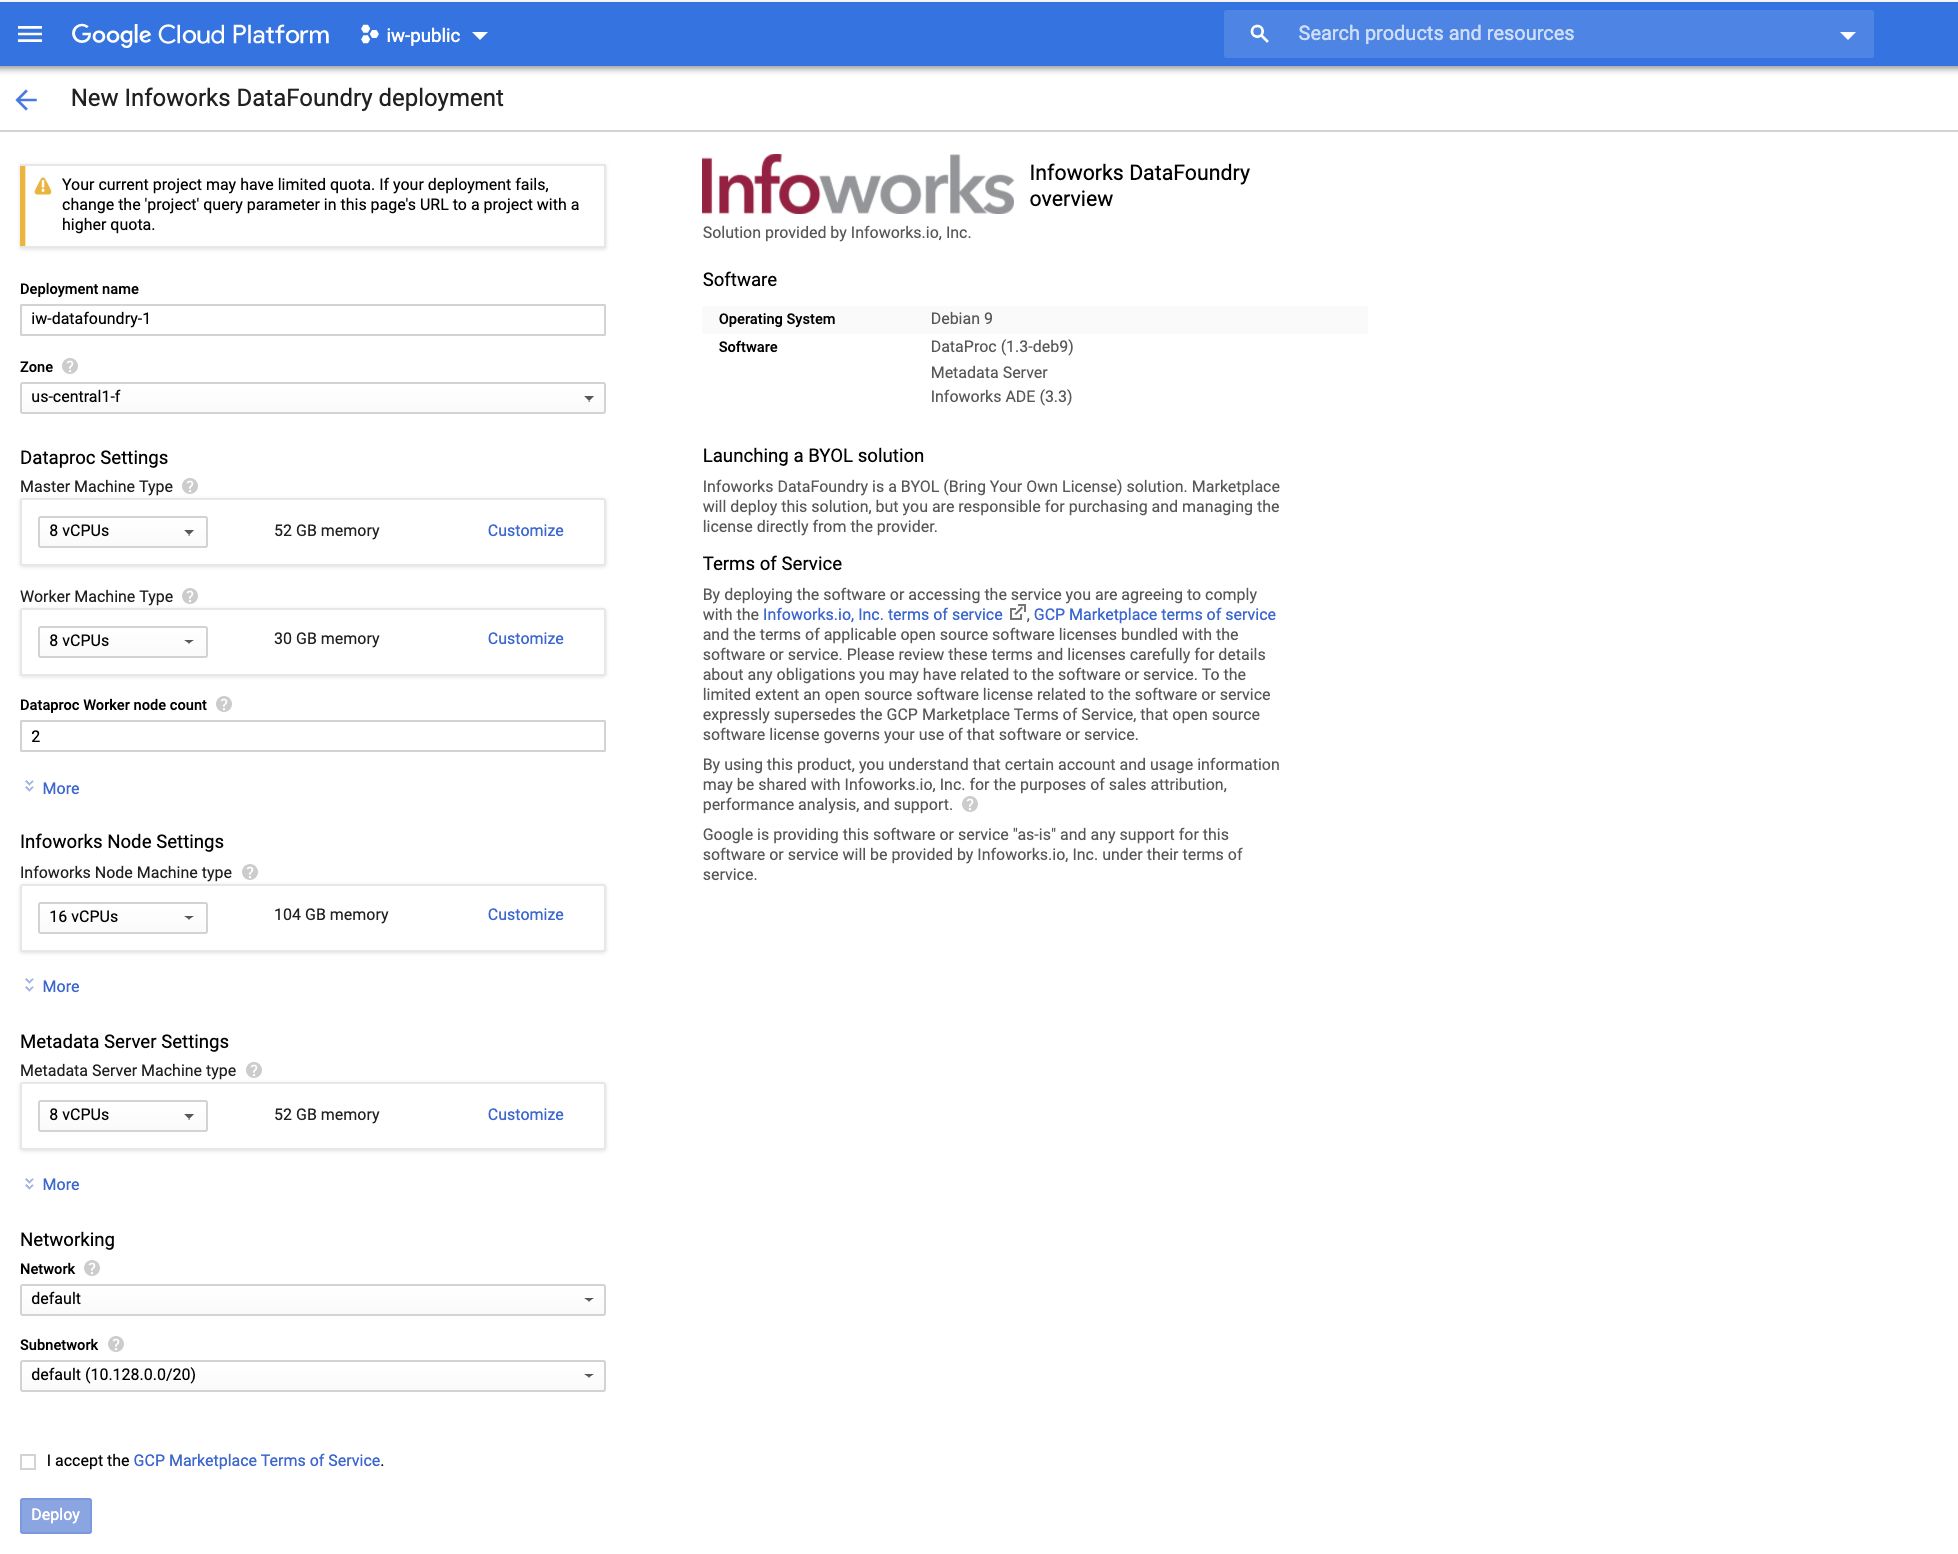Click the external link icon after Infoworks terms

coord(1017,613)
